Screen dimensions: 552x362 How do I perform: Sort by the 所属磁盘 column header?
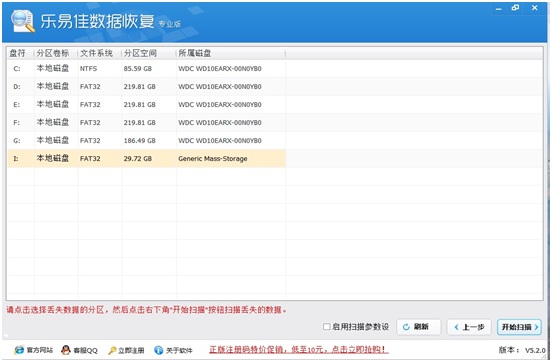click(x=230, y=53)
